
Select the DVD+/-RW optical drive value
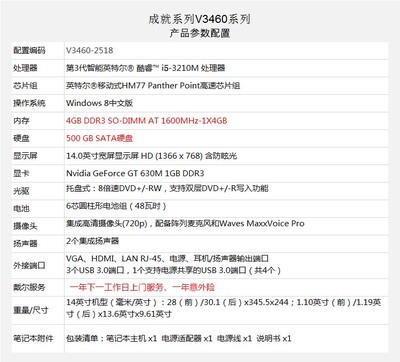tap(167, 188)
